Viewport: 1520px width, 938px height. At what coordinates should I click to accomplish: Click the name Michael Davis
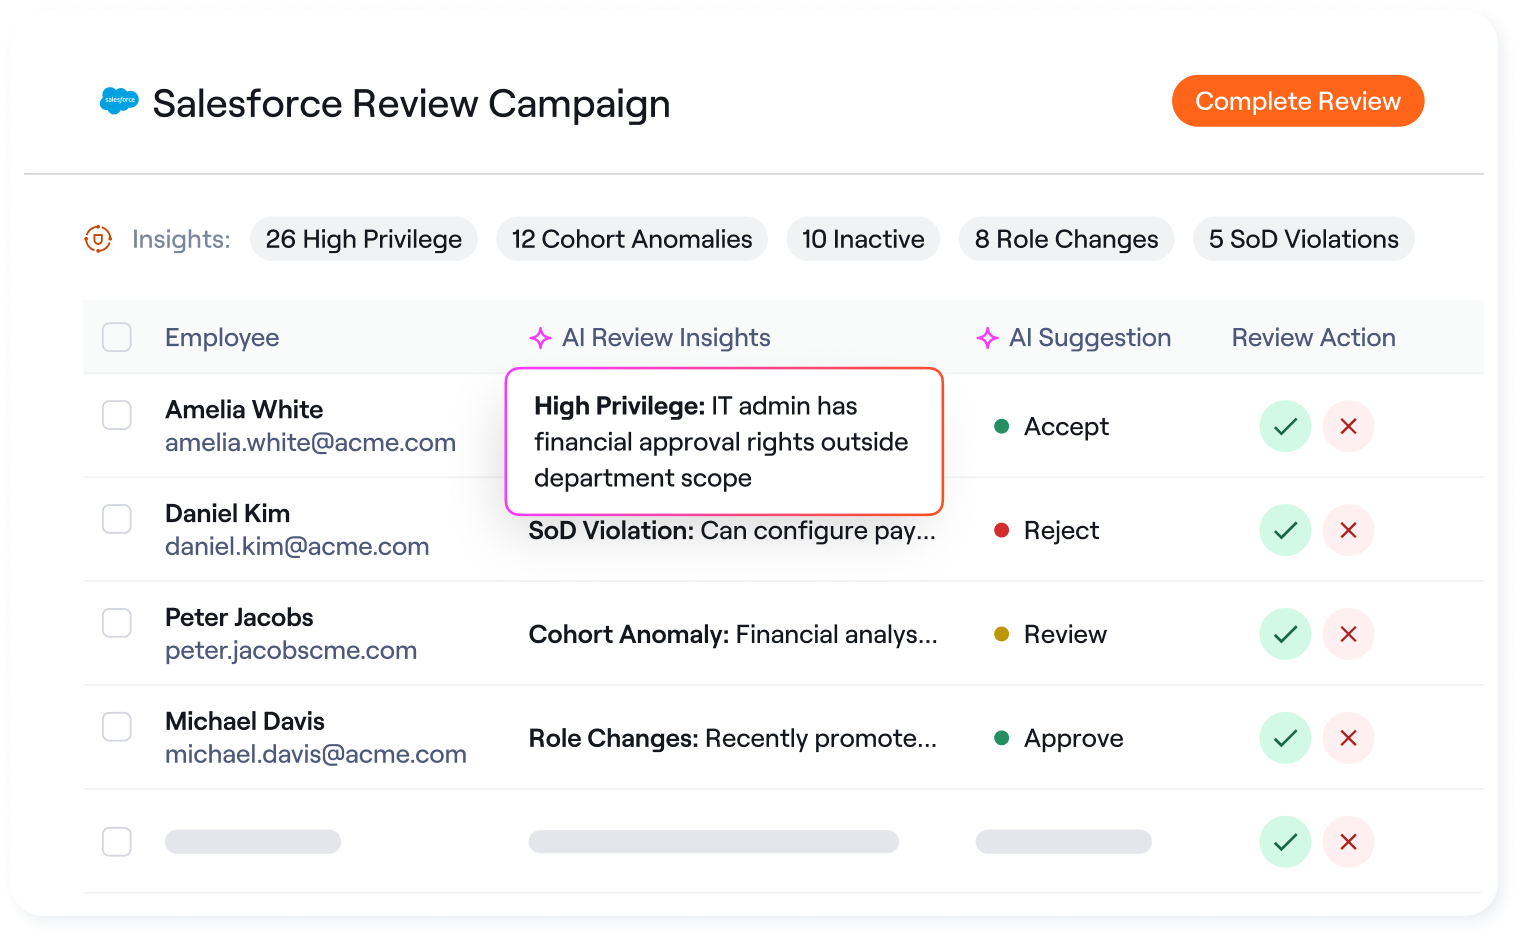click(245, 722)
